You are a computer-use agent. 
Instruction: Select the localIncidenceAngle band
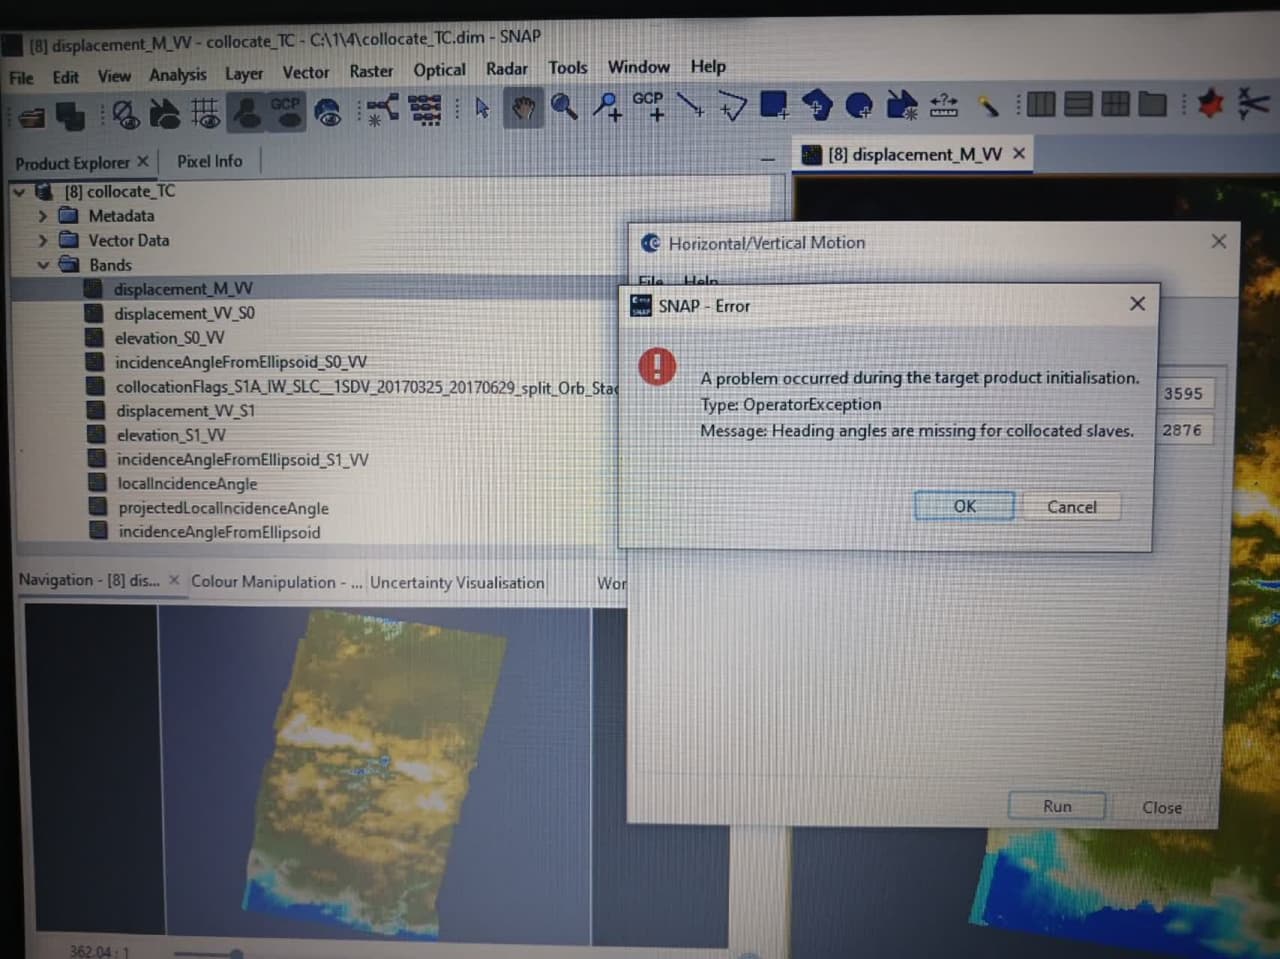click(x=187, y=484)
